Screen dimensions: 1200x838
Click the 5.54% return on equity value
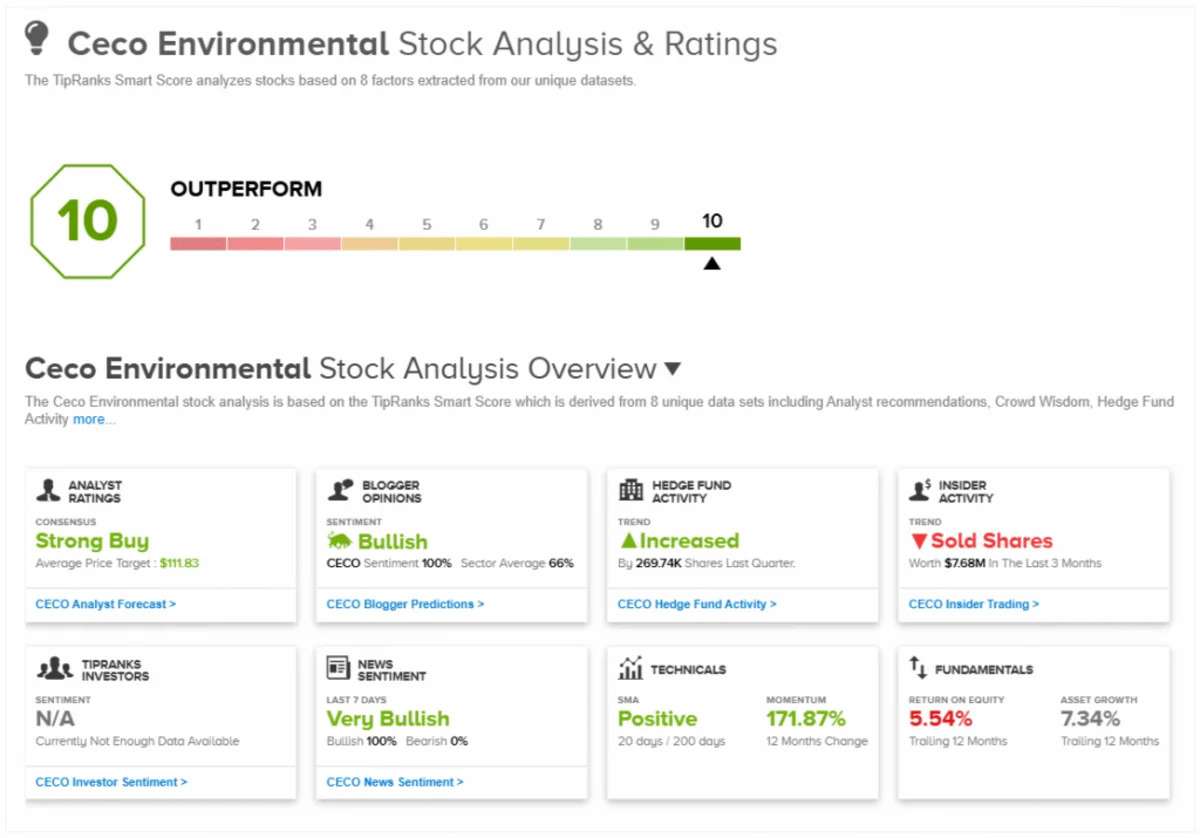pyautogui.click(x=940, y=719)
